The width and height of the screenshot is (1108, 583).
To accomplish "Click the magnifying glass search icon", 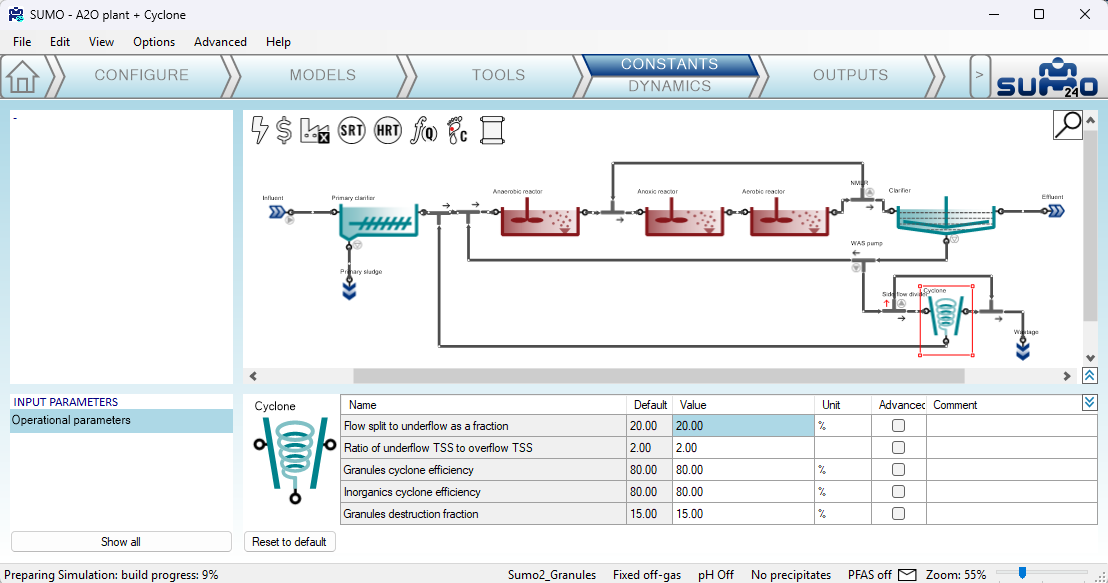I will (x=1068, y=124).
